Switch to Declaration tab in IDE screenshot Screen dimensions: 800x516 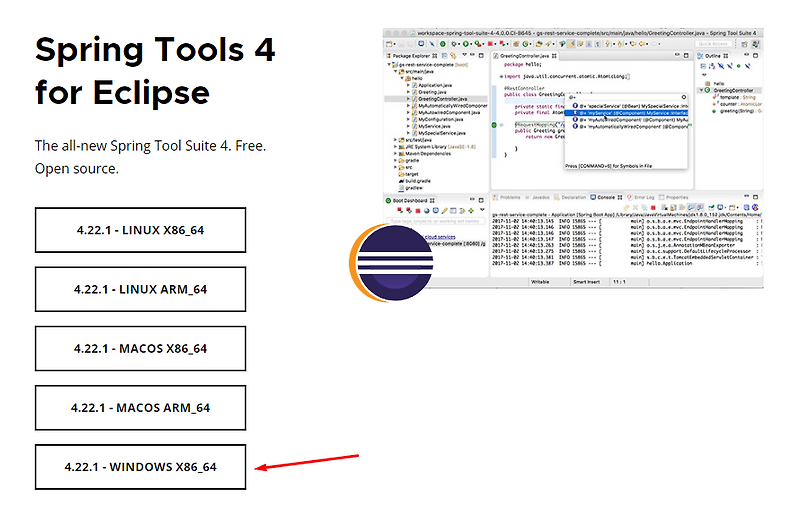[570, 197]
